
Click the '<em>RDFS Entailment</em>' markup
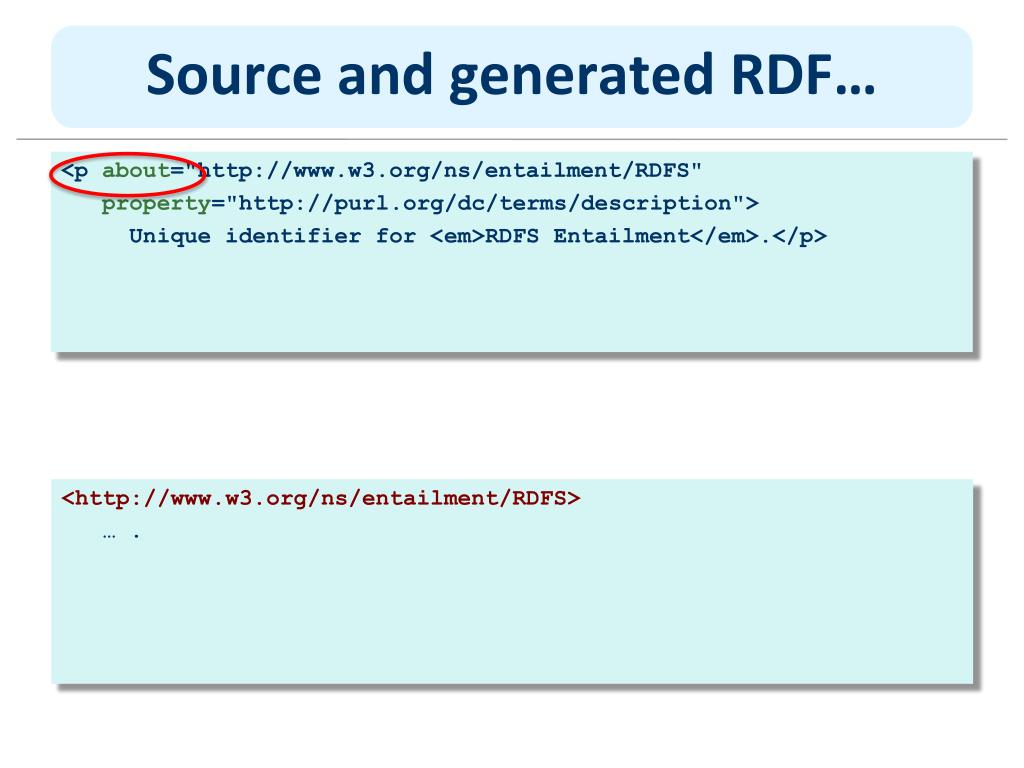[594, 236]
